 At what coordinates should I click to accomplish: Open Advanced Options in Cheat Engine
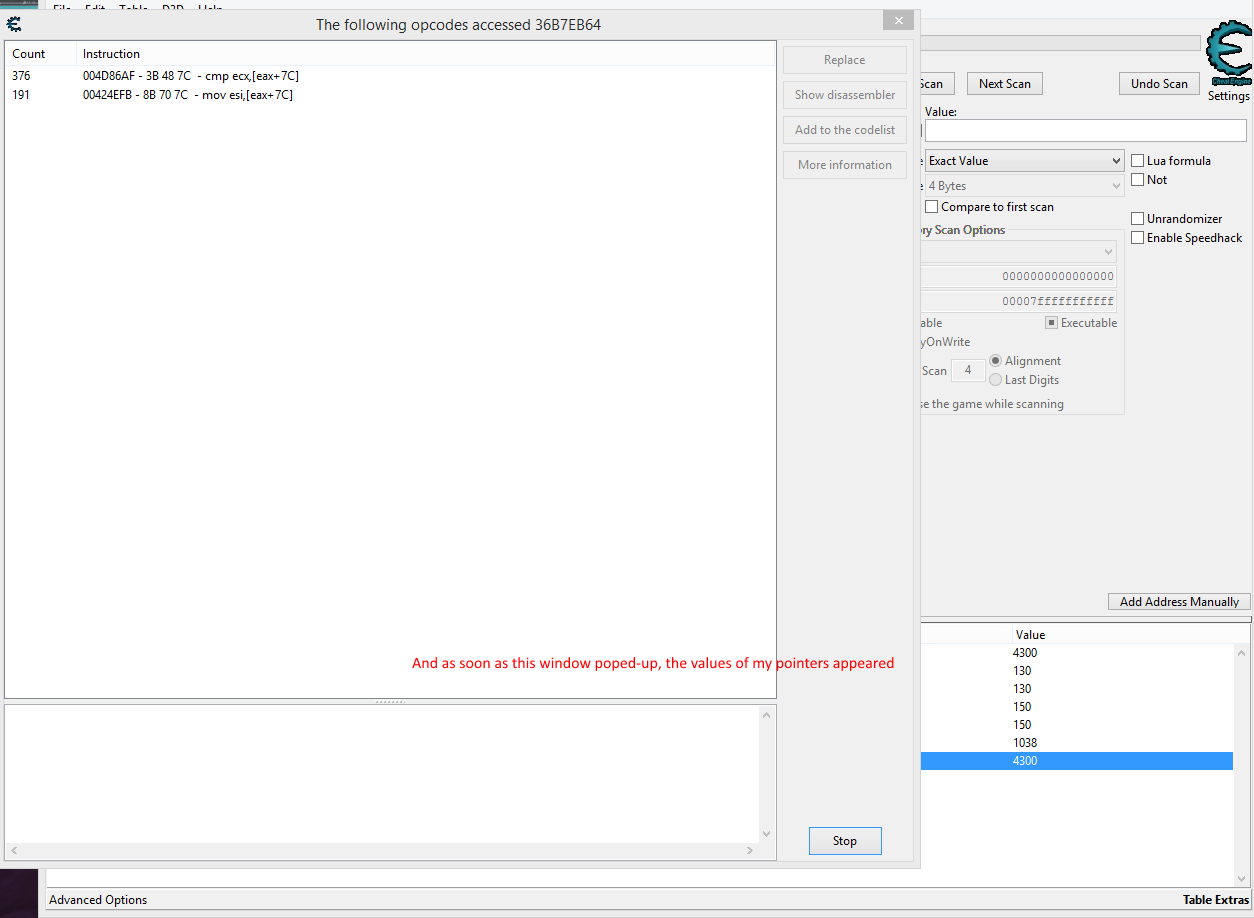(98, 900)
